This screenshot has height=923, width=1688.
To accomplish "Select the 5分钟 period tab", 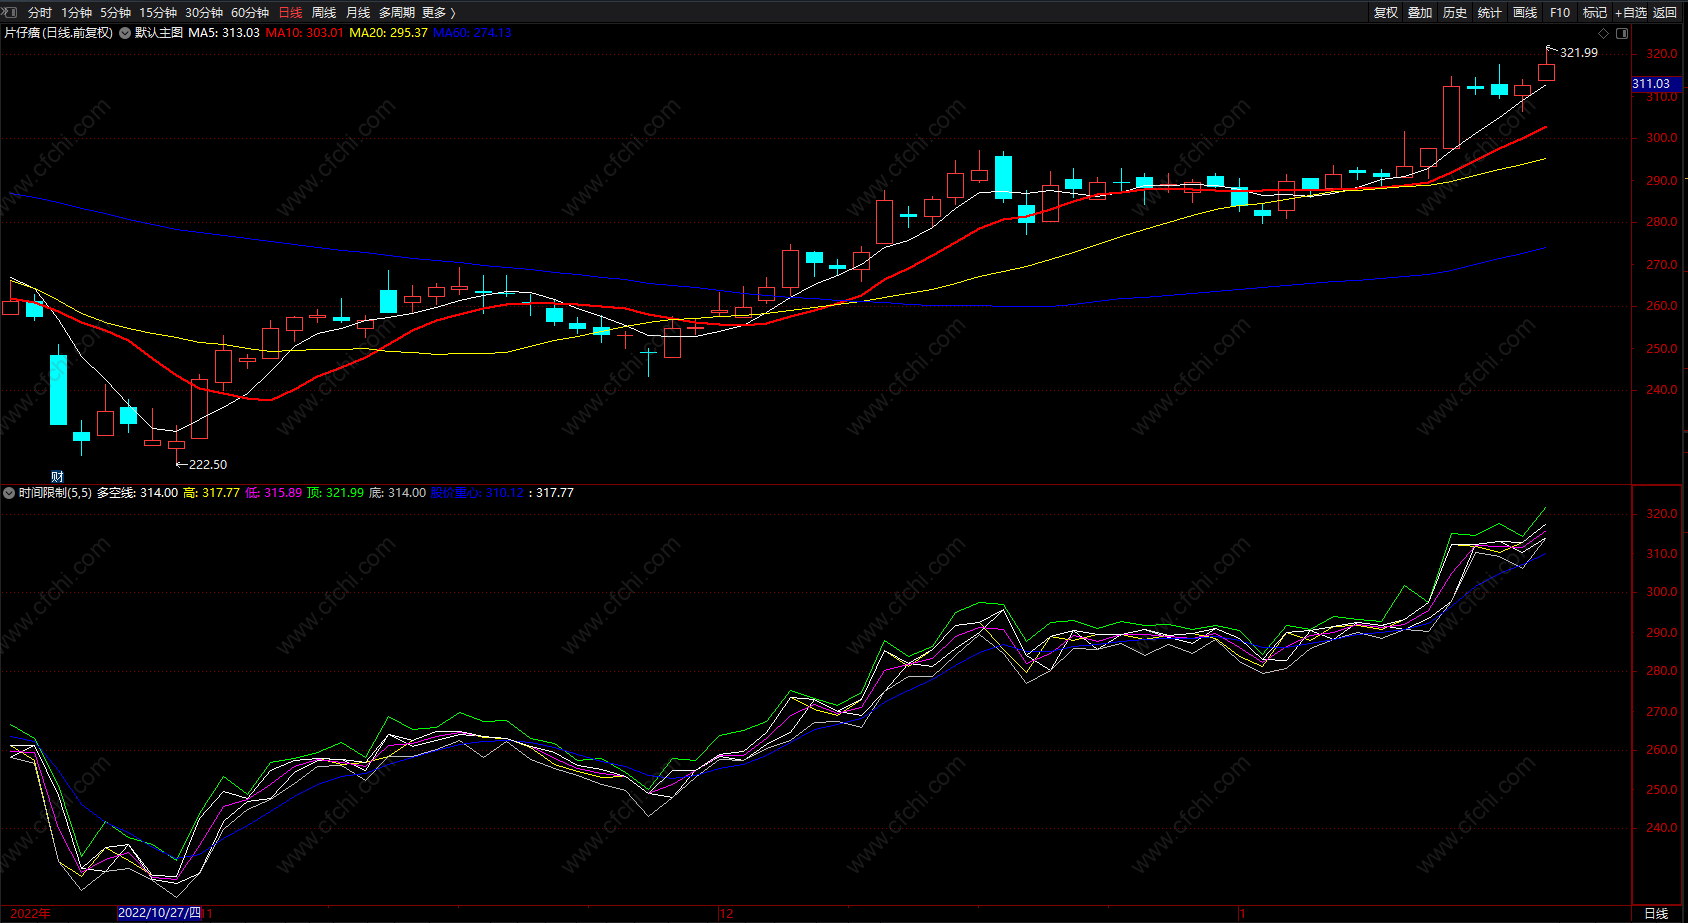I will tap(115, 13).
